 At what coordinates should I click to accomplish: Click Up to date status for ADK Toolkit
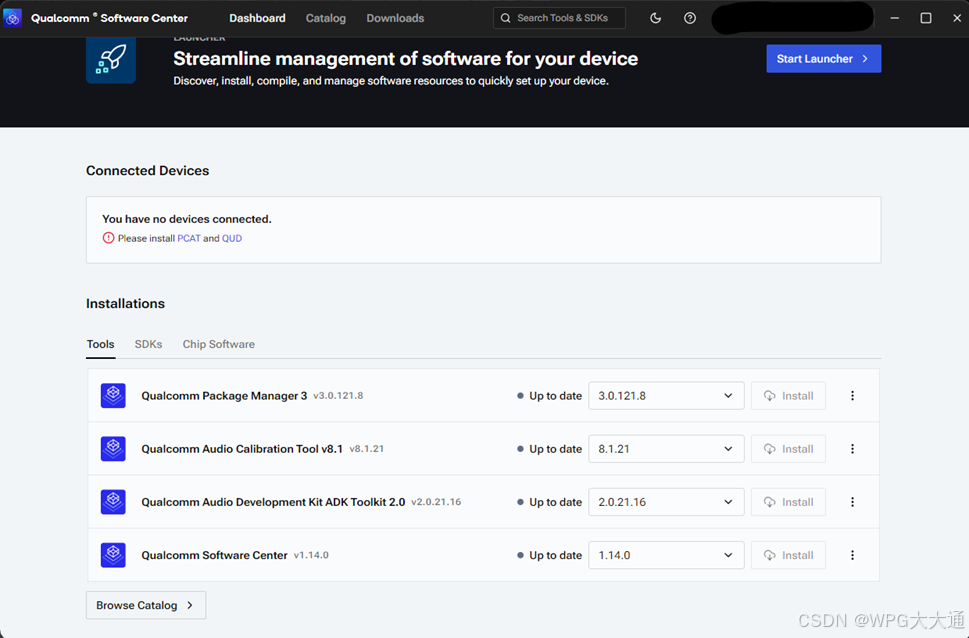tap(549, 502)
